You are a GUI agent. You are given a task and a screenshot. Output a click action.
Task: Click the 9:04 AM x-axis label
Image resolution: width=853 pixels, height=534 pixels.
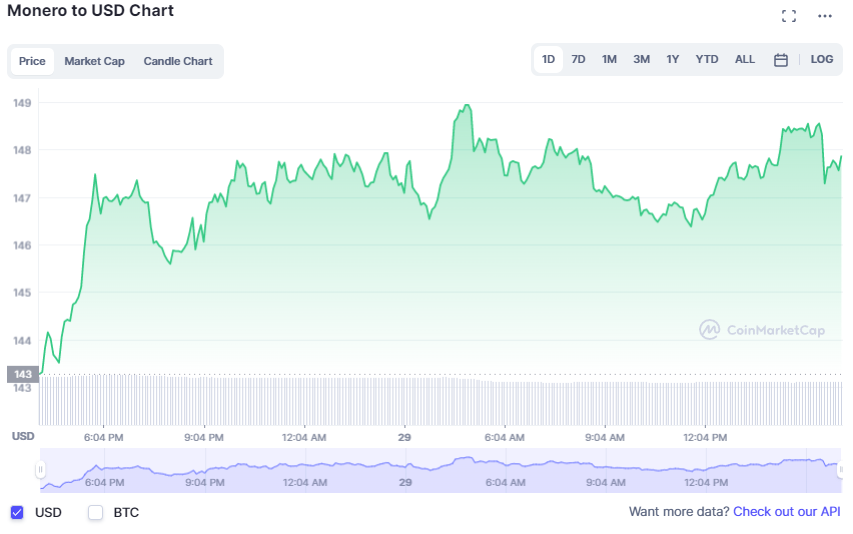(x=604, y=437)
